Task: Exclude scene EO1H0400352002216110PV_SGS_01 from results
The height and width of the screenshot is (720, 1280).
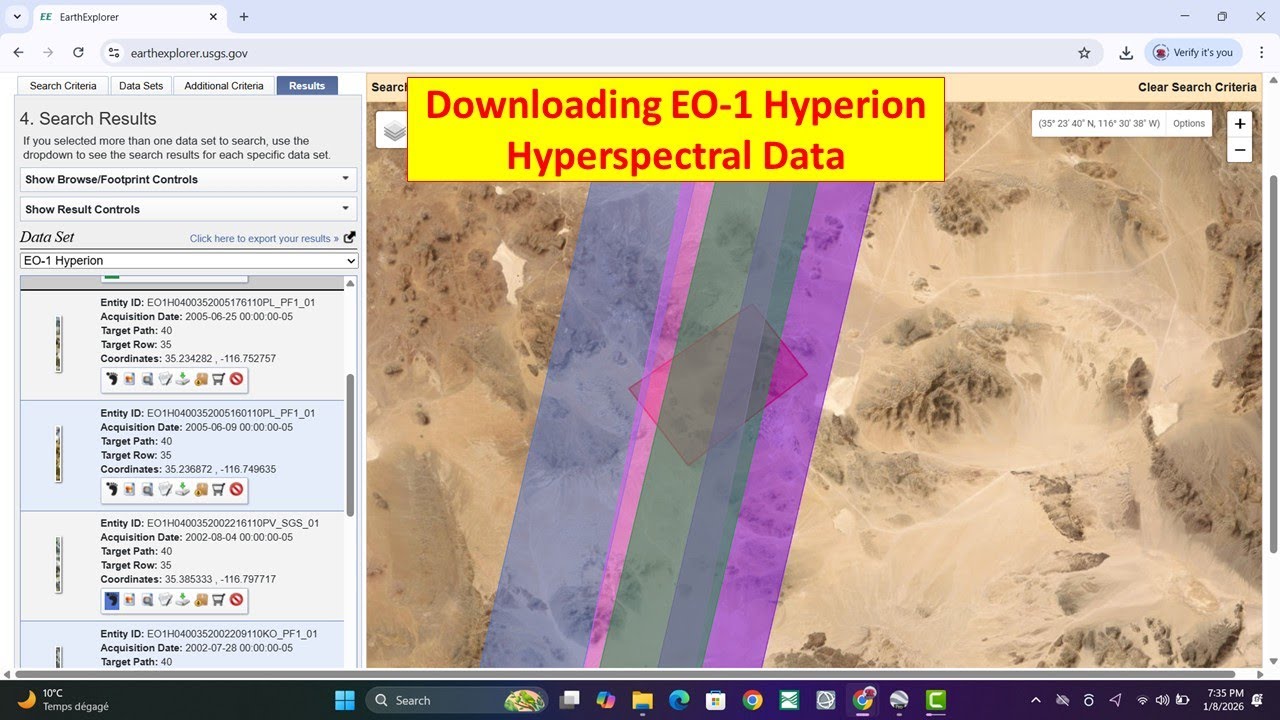Action: (x=236, y=600)
